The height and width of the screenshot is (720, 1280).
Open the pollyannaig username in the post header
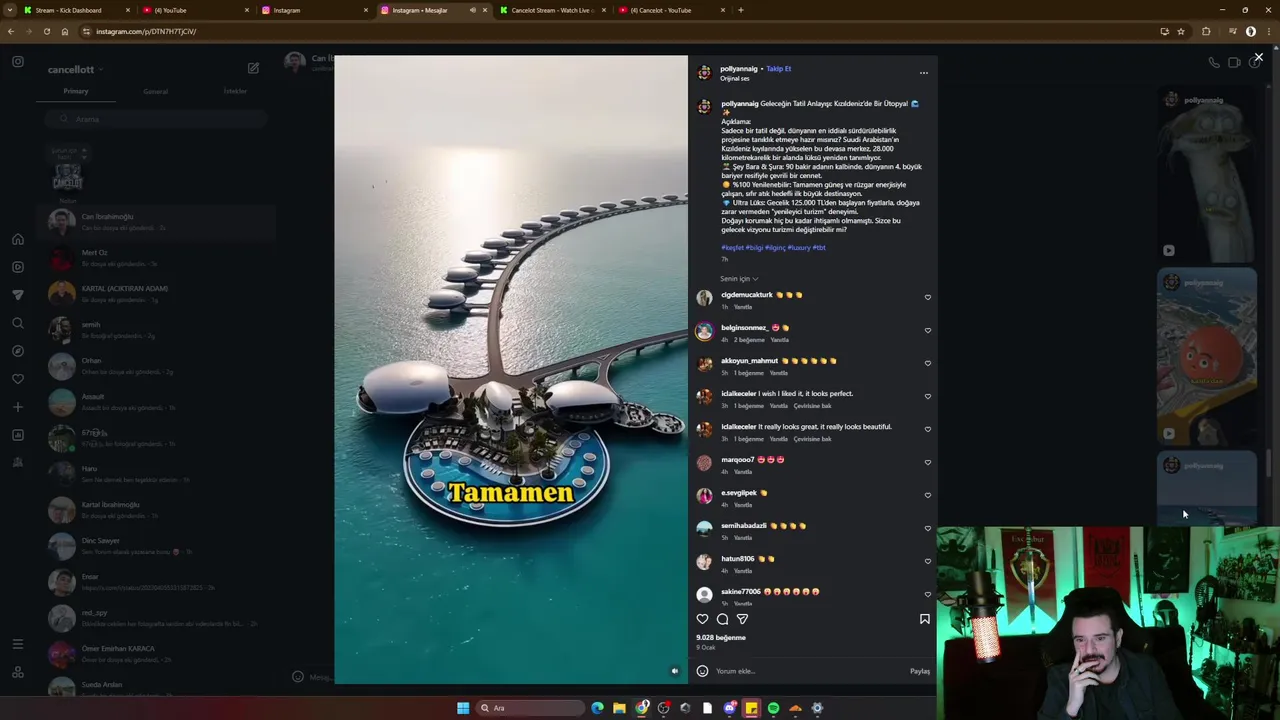point(739,69)
